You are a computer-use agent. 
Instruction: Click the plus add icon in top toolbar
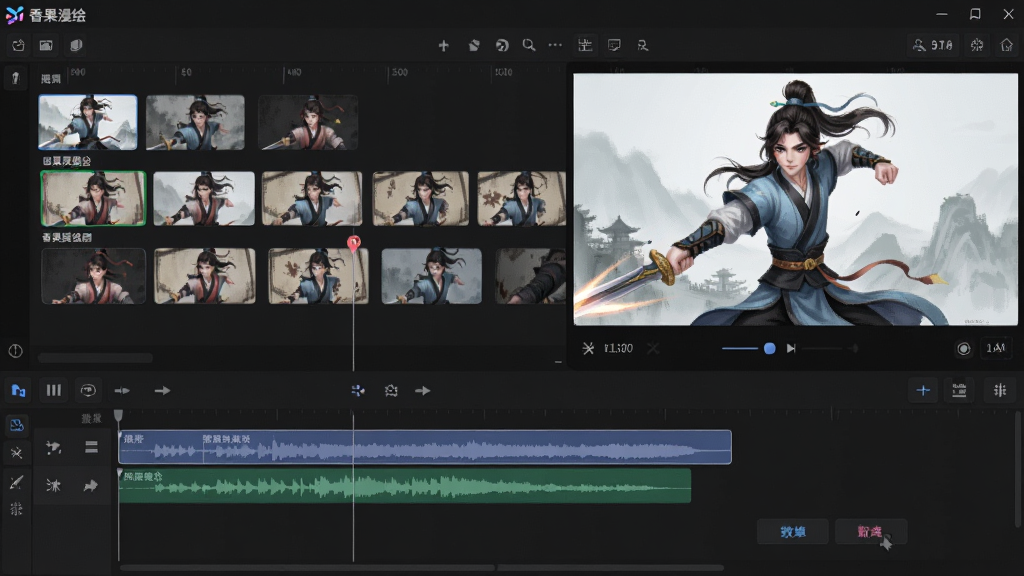443,45
